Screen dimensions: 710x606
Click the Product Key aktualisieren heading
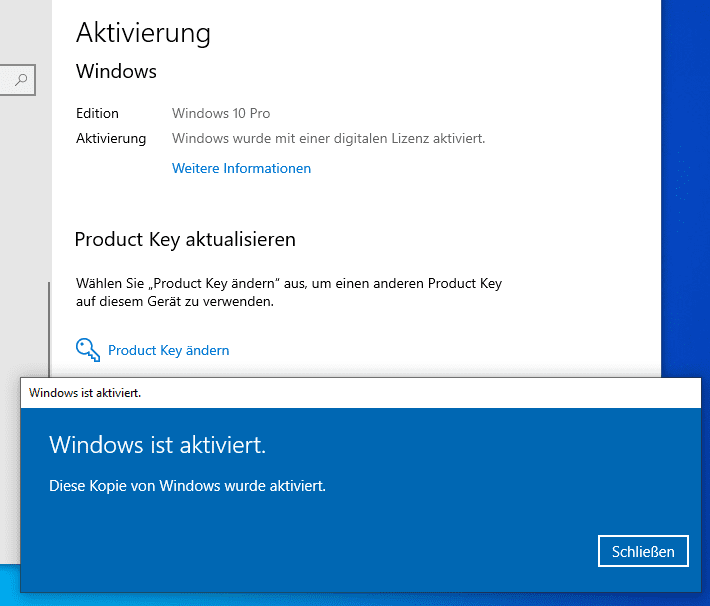(x=185, y=240)
